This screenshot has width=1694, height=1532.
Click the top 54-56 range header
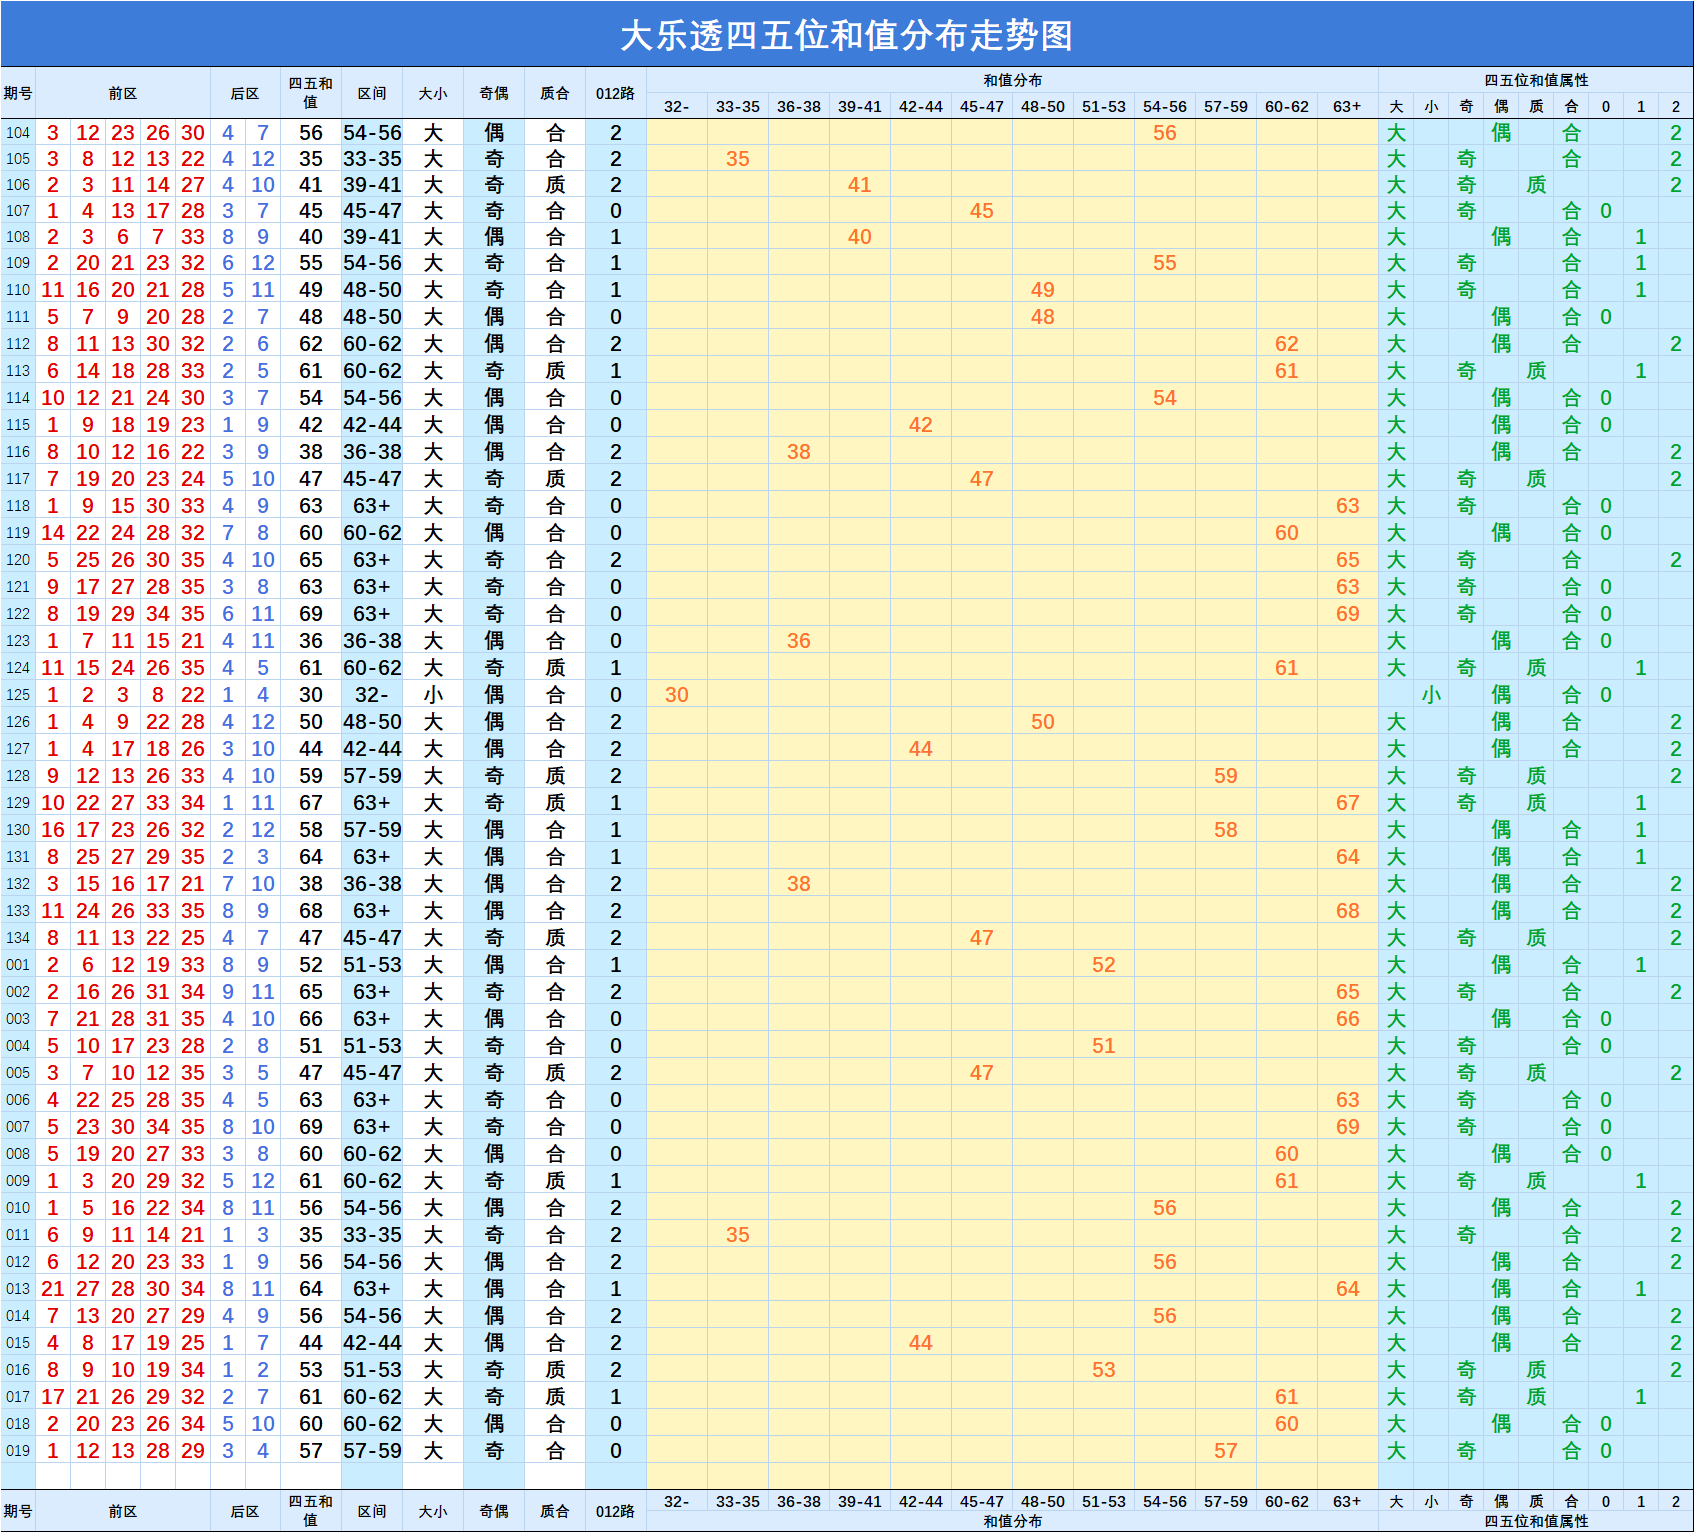tap(1165, 106)
